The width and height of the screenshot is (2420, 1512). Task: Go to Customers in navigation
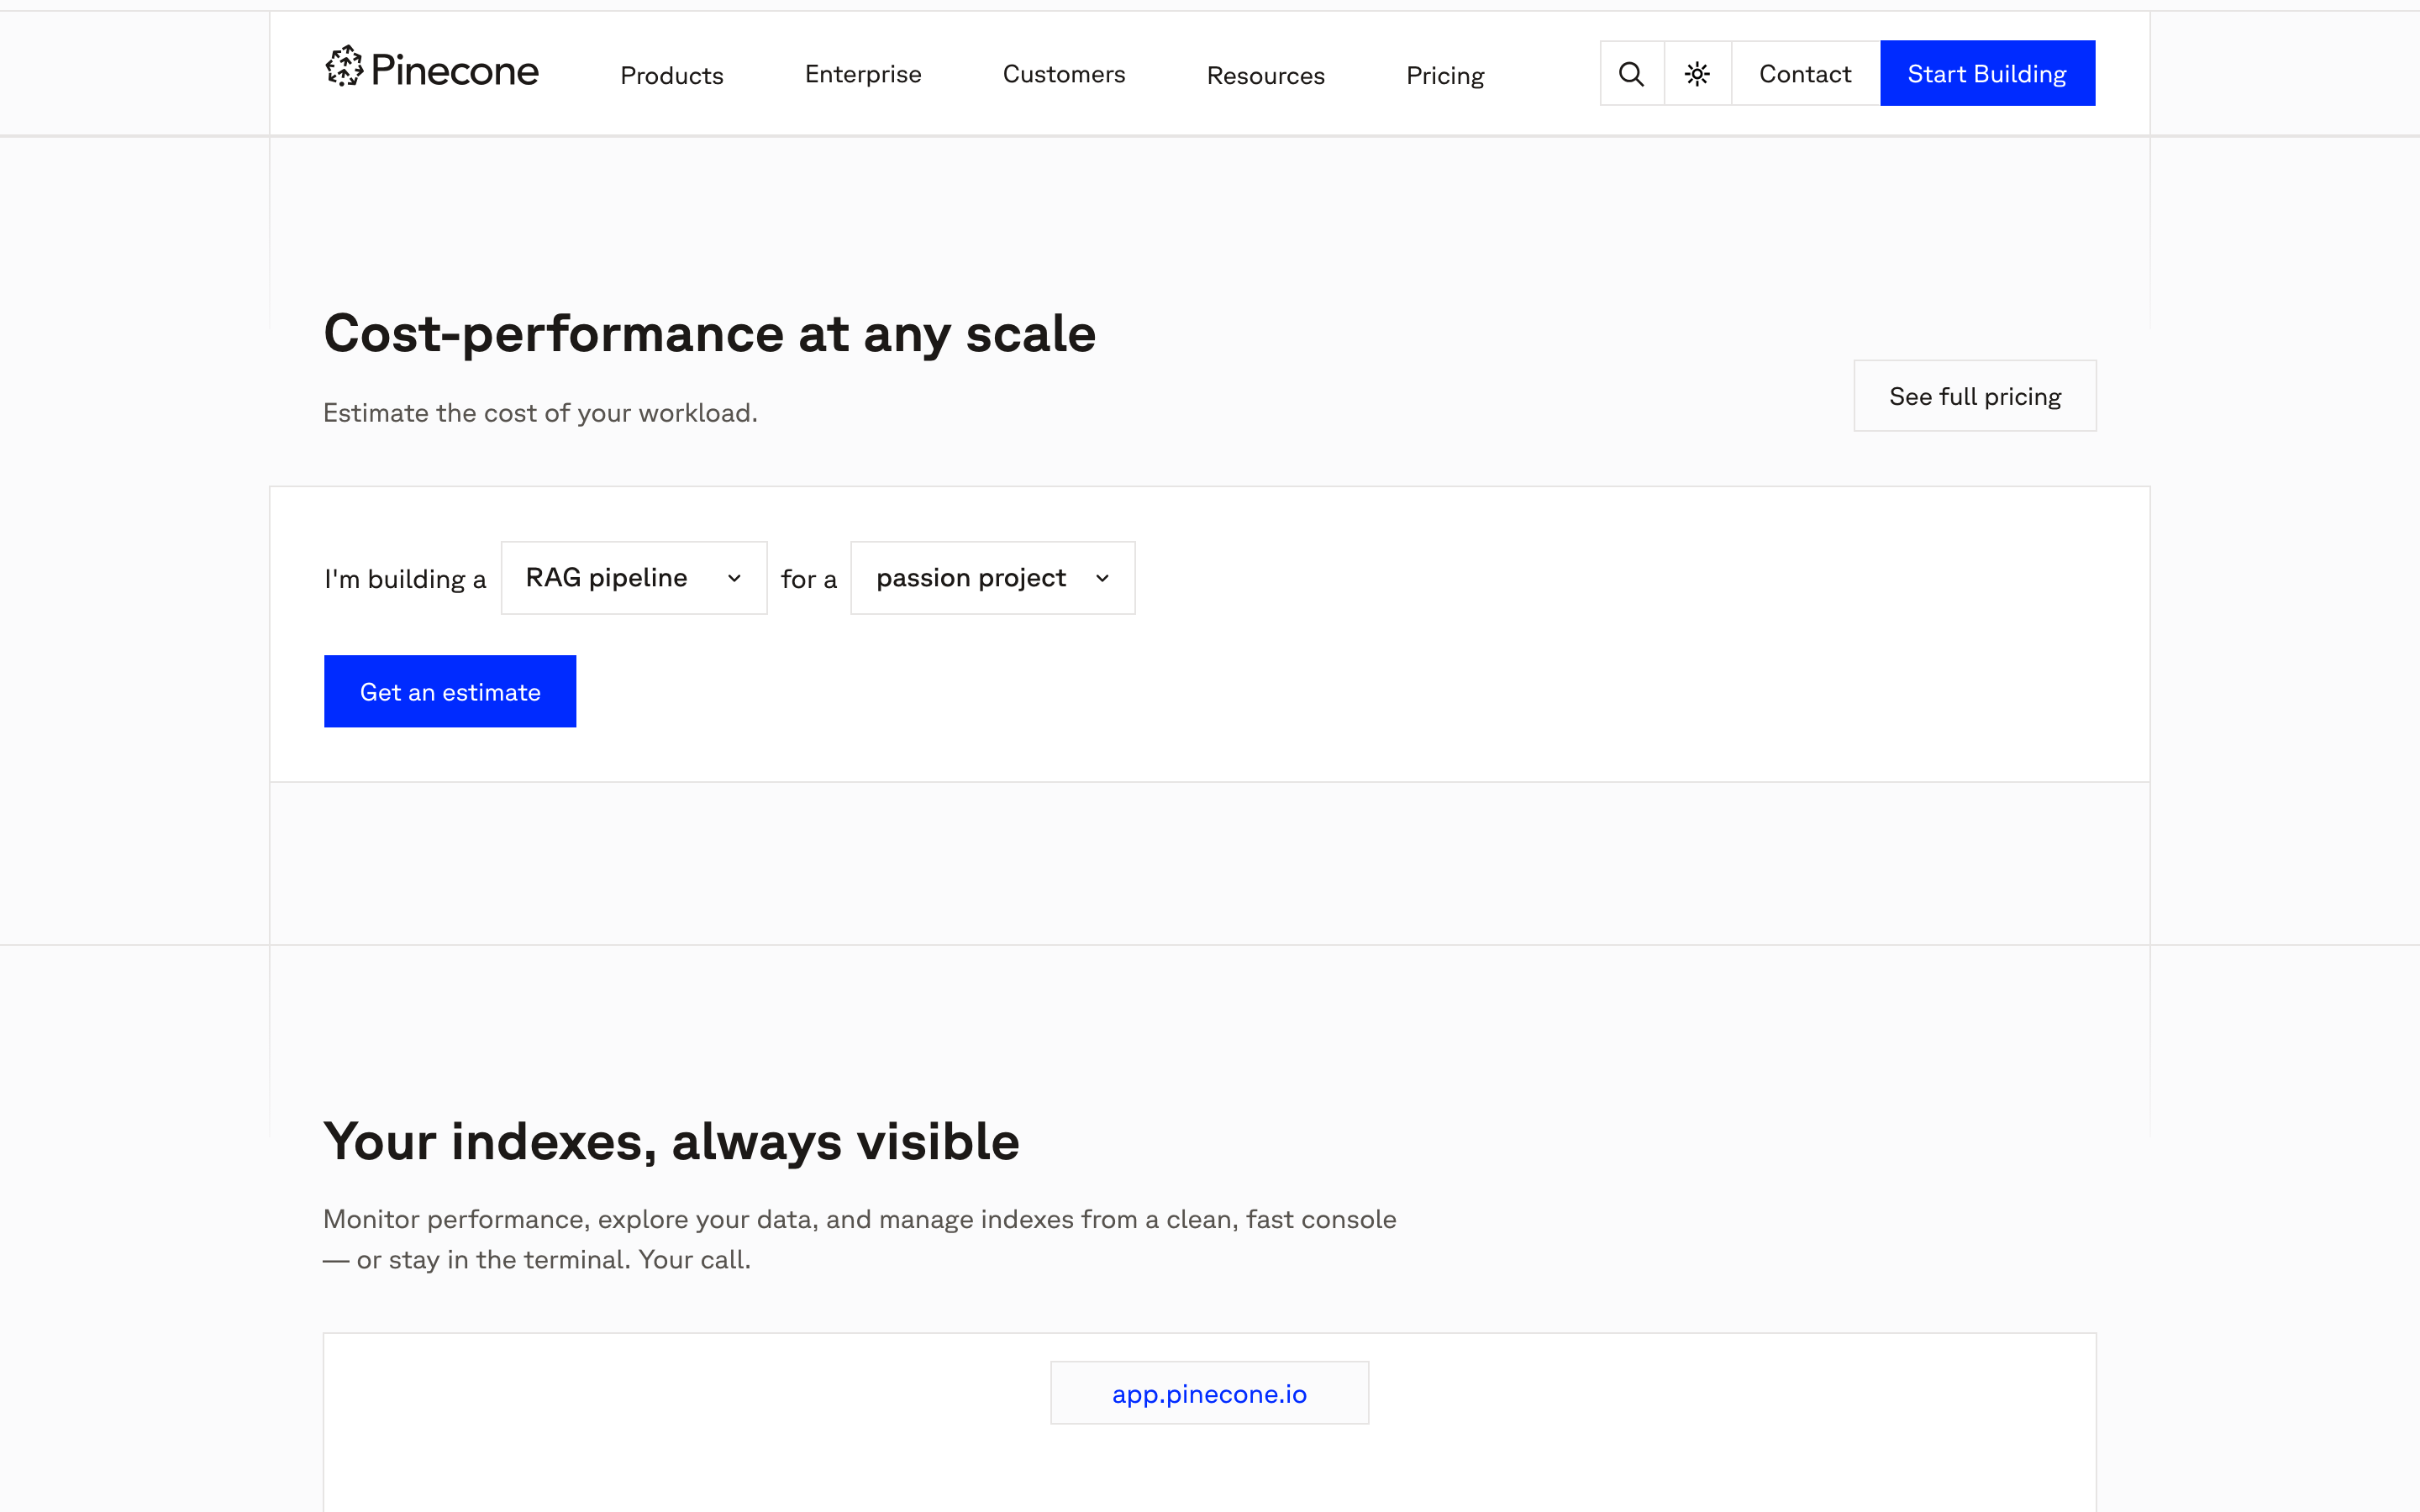(1064, 74)
